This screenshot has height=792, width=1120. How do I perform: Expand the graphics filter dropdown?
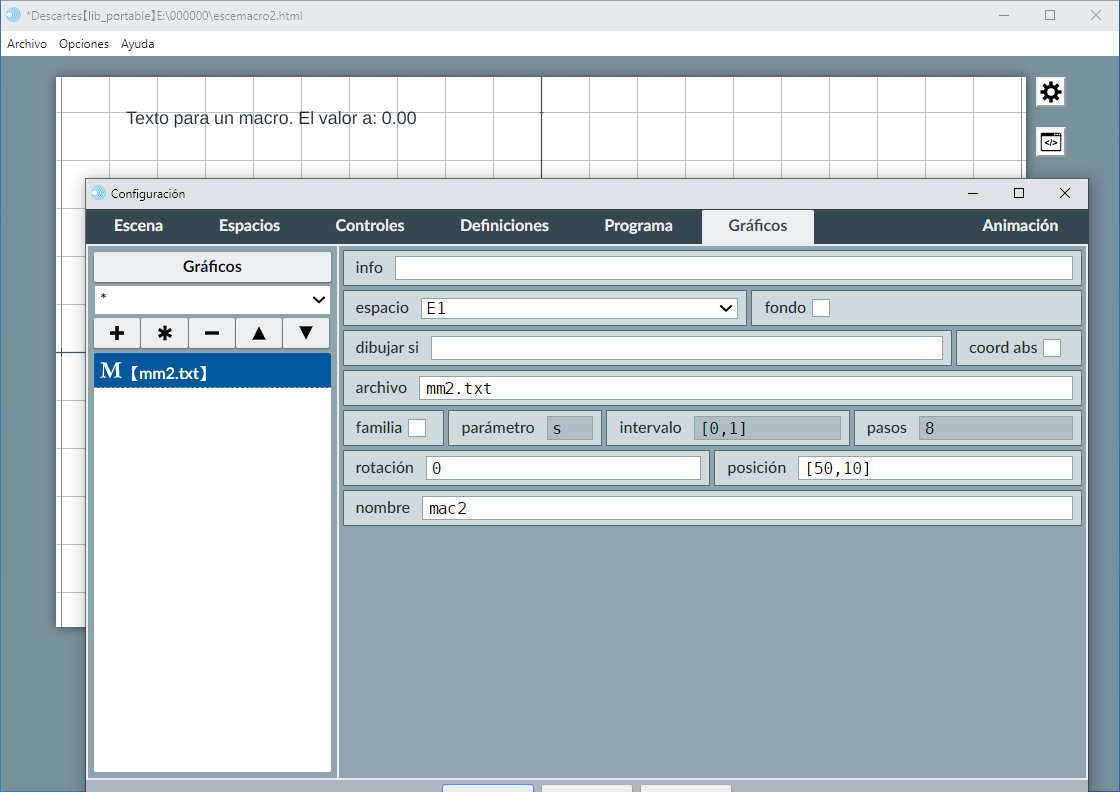click(212, 299)
